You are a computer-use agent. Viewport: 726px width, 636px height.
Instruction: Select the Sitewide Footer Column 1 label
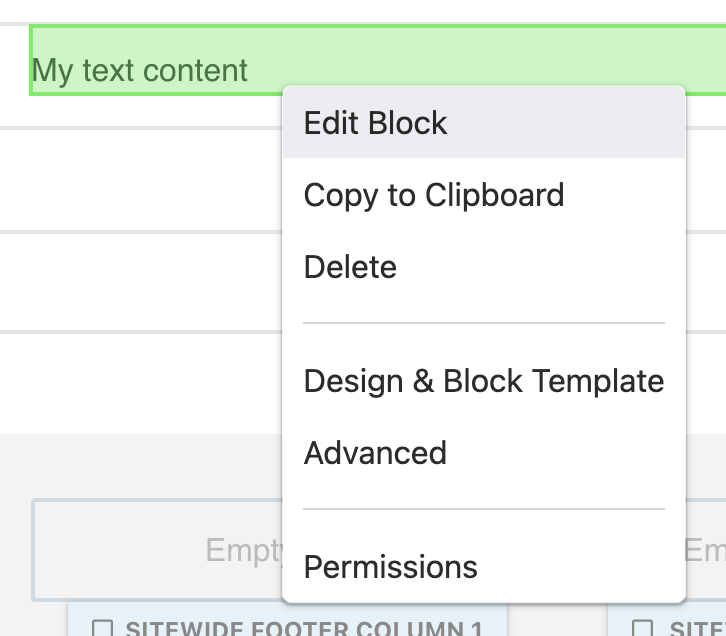pos(300,629)
